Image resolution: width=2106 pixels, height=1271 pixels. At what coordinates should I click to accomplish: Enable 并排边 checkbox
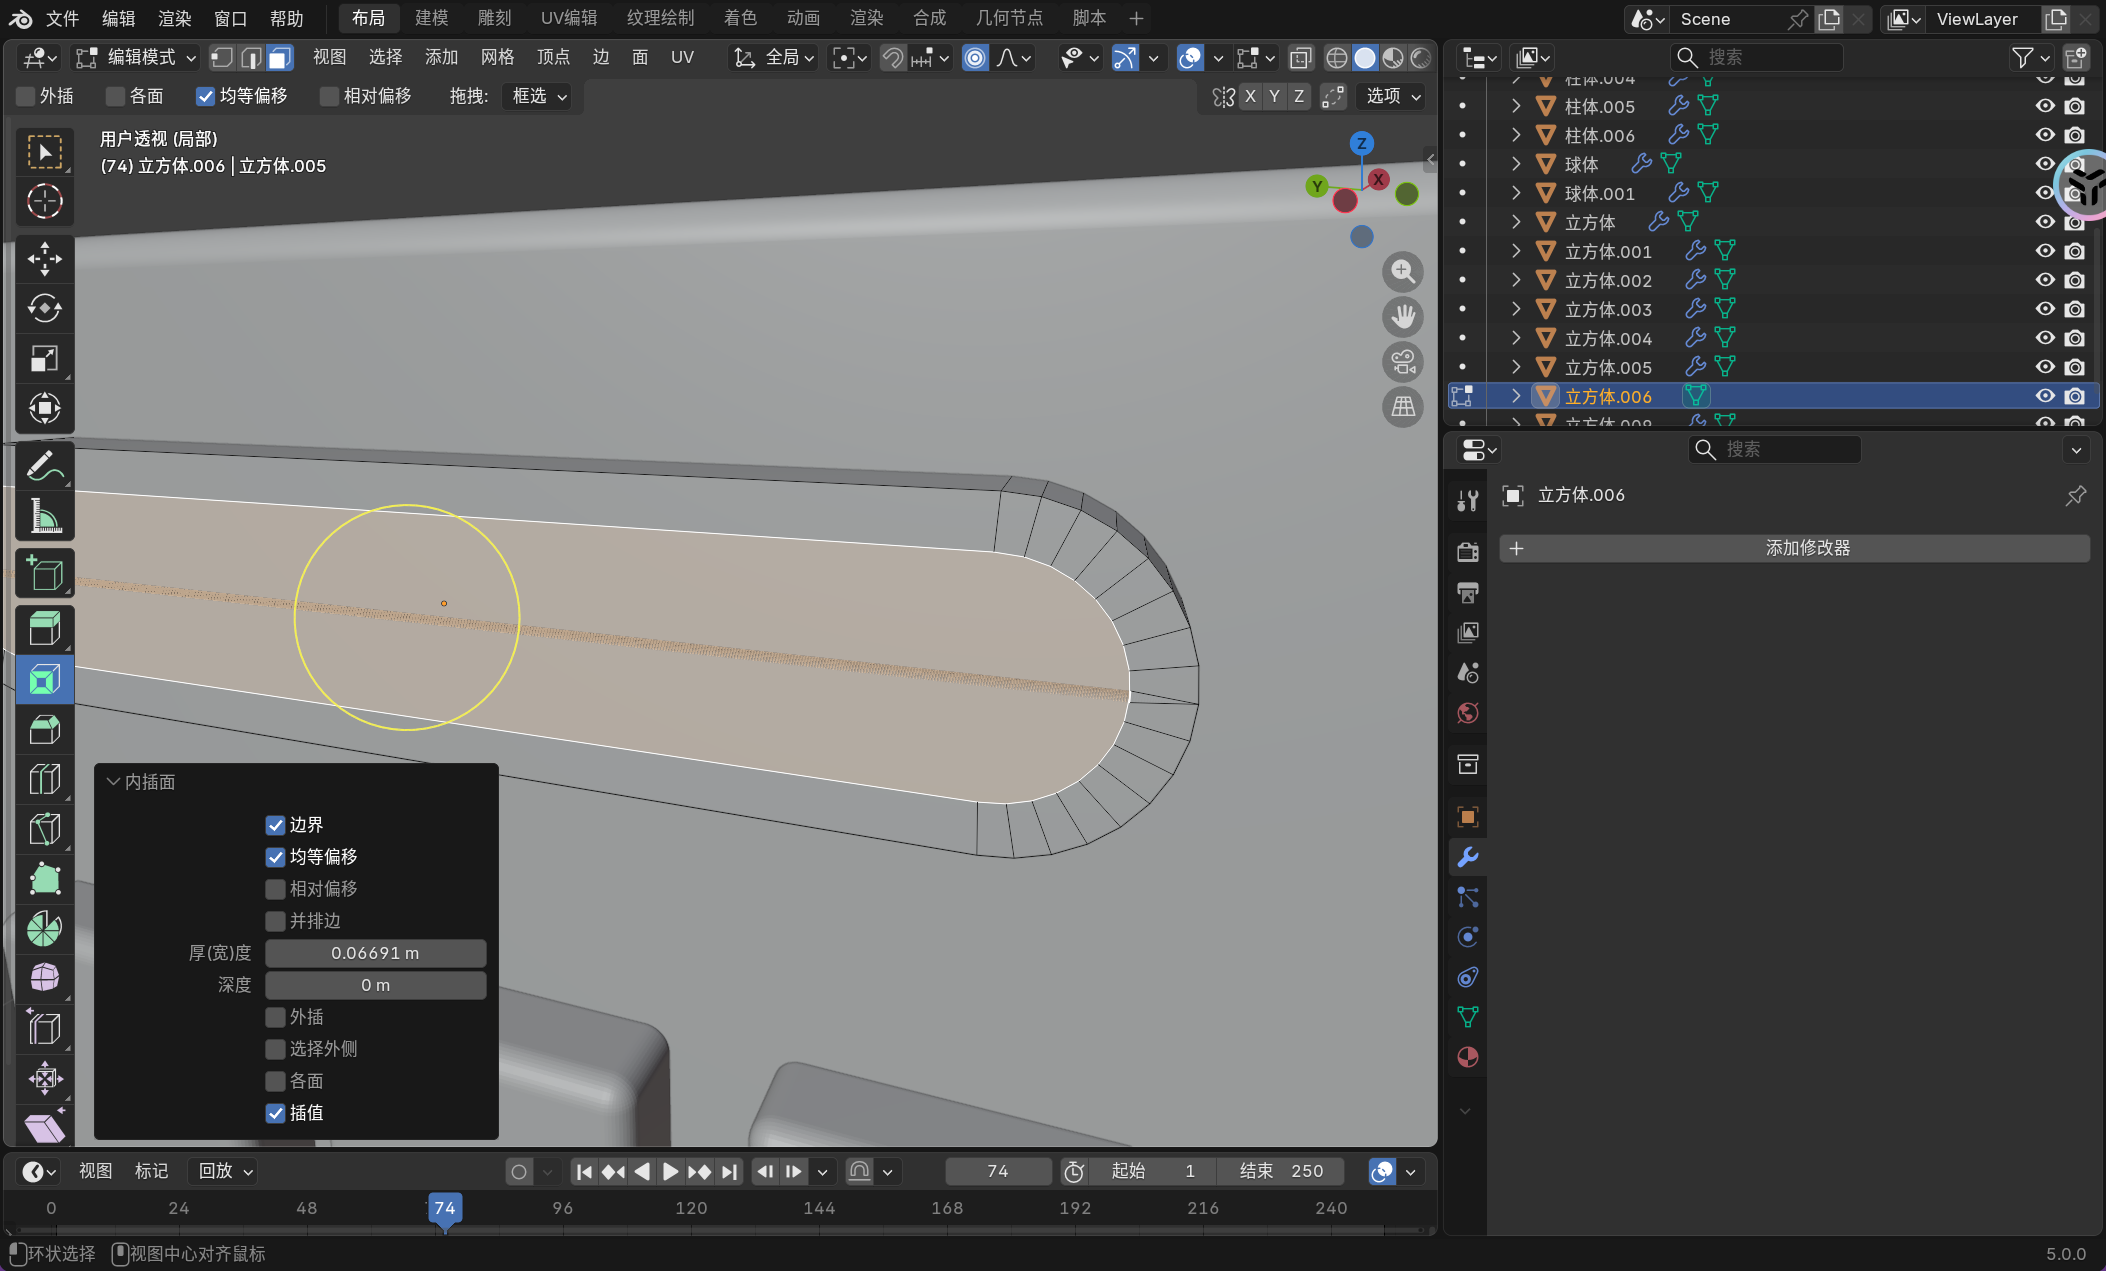pos(275,921)
